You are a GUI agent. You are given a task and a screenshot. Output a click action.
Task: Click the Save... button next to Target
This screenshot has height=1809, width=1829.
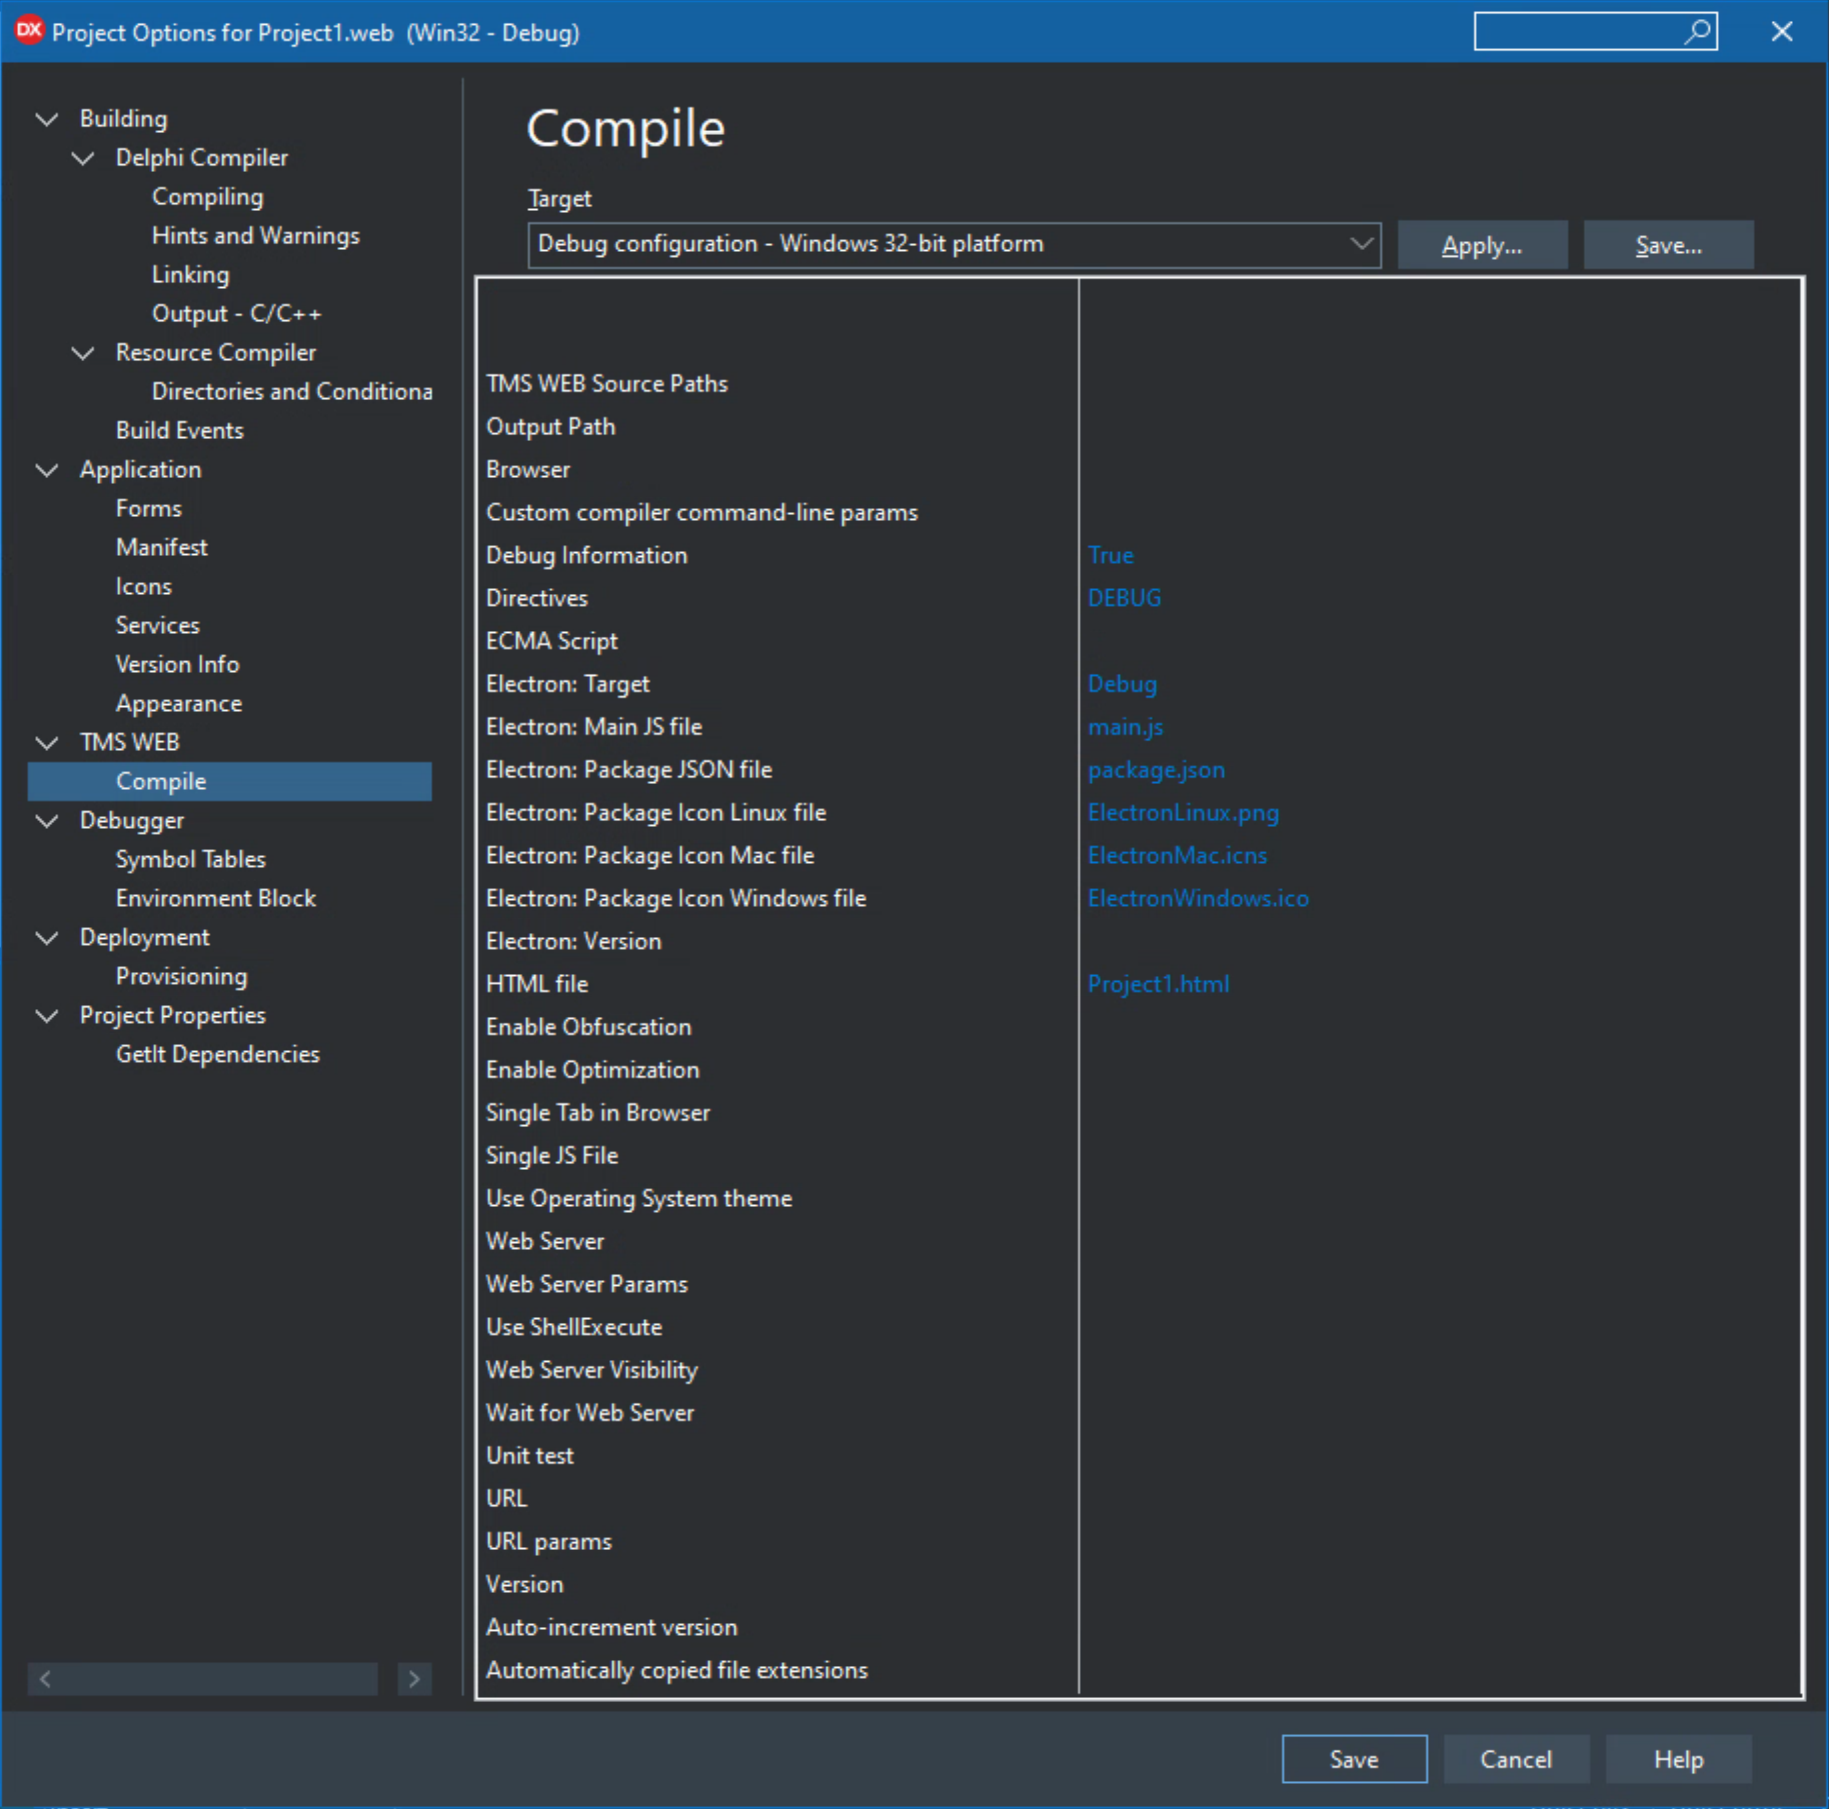point(1668,245)
